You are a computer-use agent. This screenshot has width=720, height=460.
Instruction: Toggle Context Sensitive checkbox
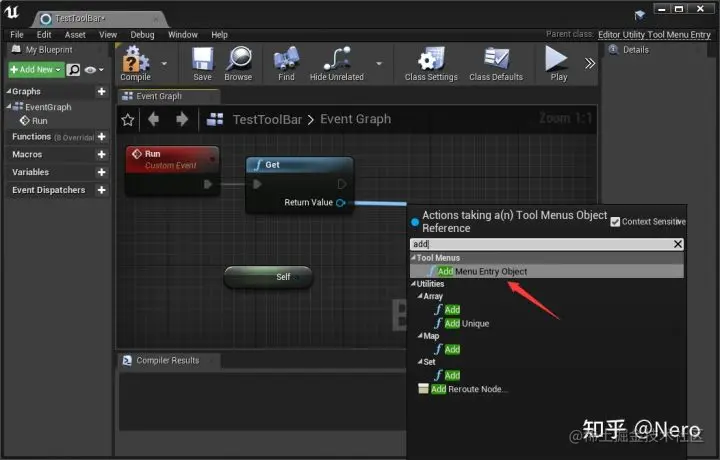click(x=615, y=222)
